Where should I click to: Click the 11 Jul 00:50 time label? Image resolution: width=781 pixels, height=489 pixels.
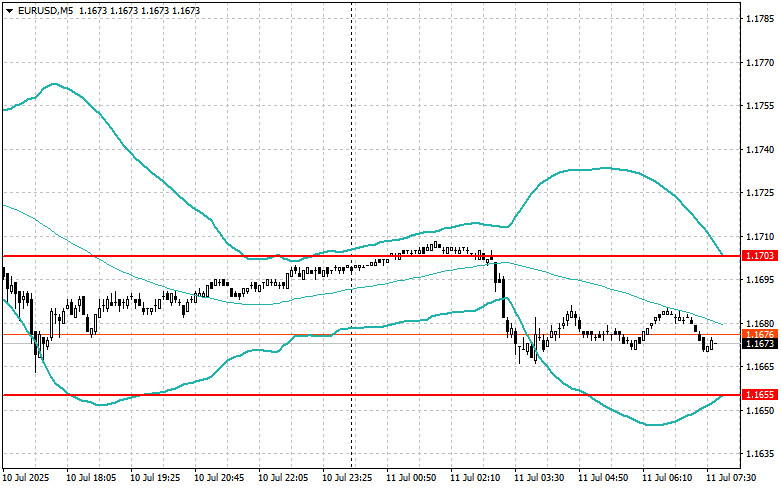coord(411,478)
